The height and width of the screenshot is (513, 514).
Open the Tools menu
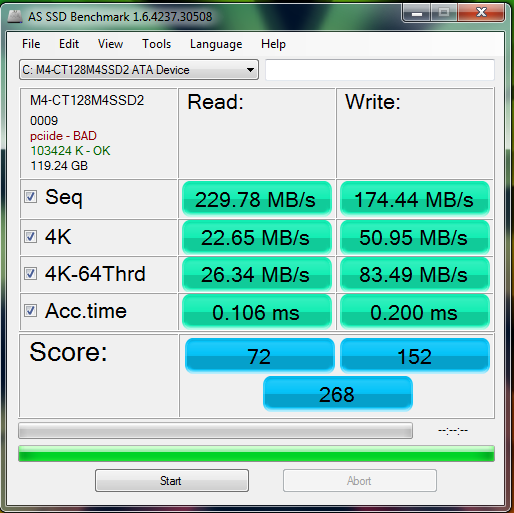point(156,44)
